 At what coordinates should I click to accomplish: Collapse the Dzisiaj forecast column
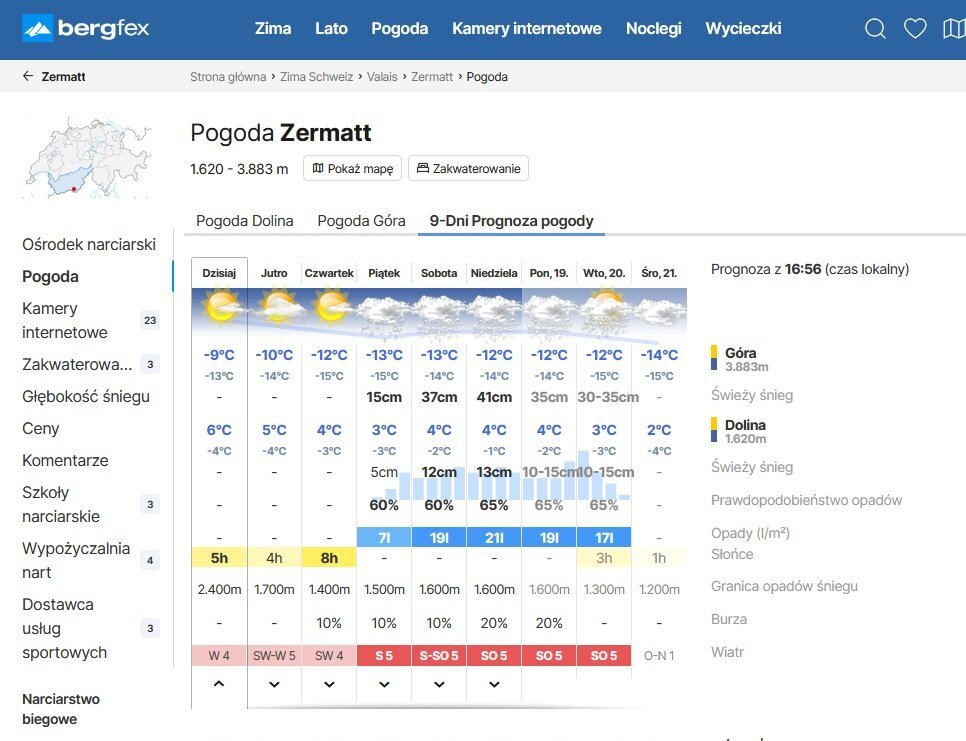(x=219, y=684)
